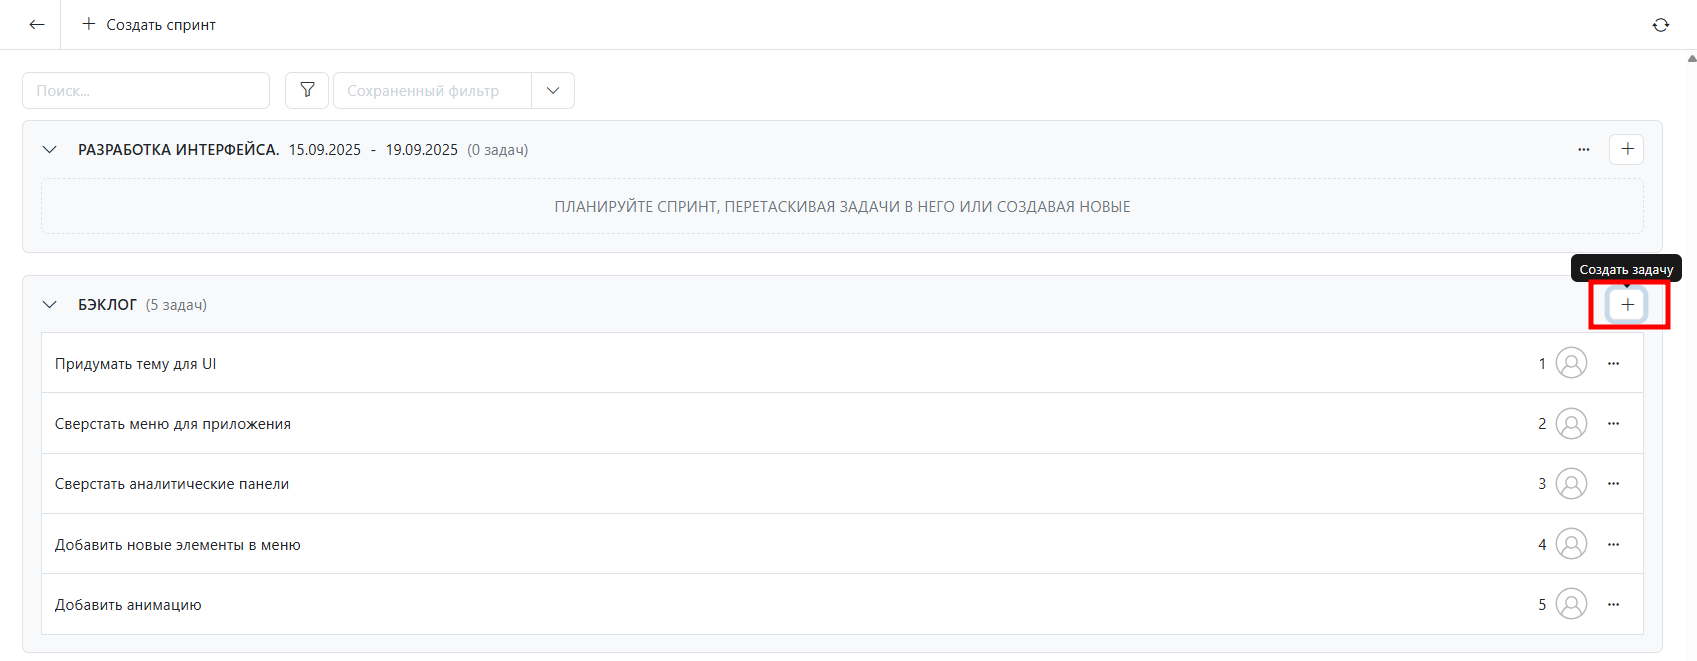Open more options for Добавить анимацию
This screenshot has width=1697, height=661.
pyautogui.click(x=1613, y=604)
